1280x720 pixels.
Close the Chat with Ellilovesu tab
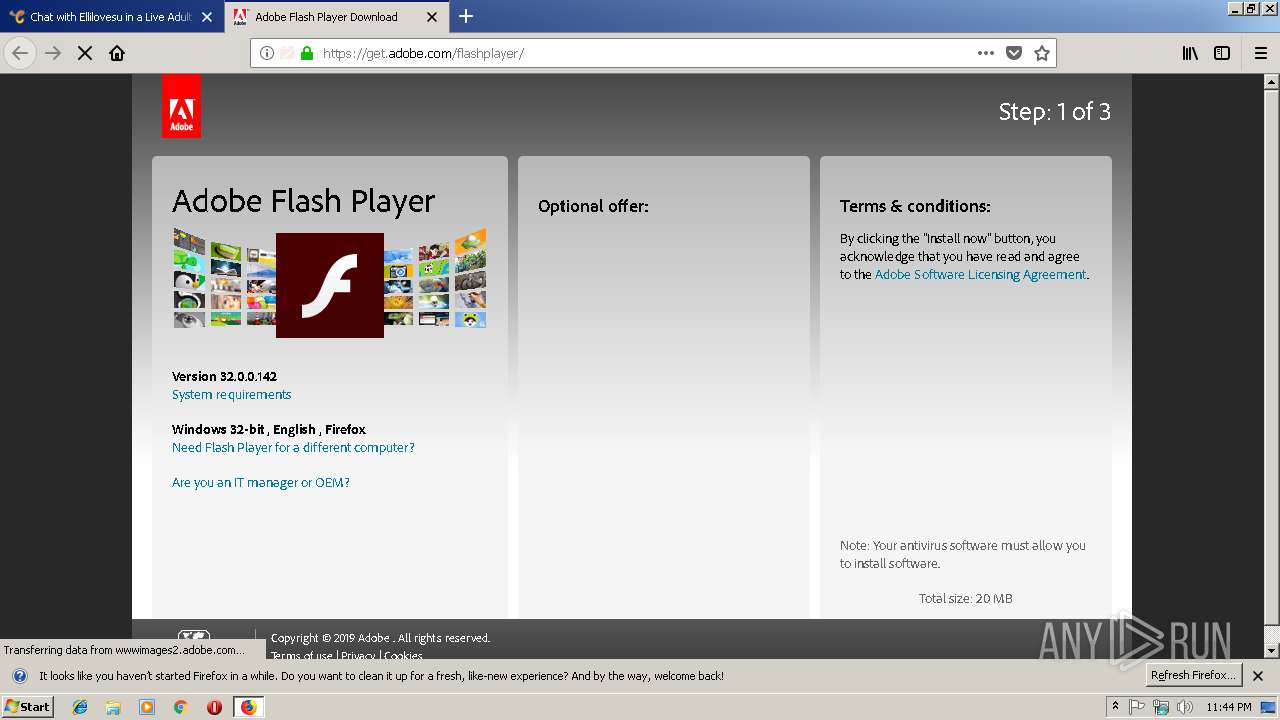[207, 17]
